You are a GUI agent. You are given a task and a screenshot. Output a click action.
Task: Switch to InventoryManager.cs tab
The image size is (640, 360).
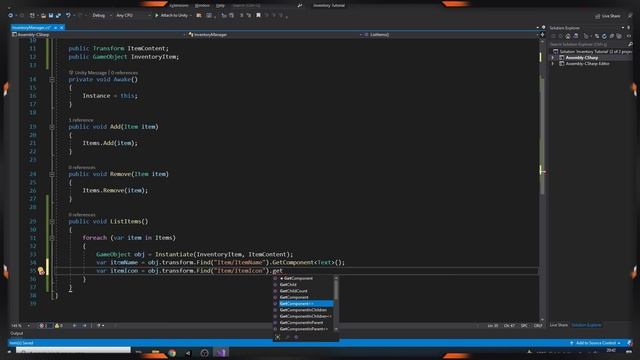point(31,28)
